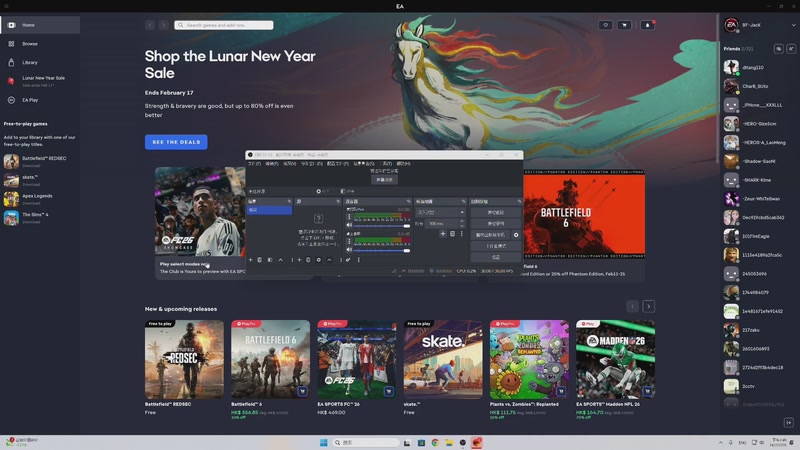Image resolution: width=800 pixels, height=450 pixels.
Task: Click the EA search games input field
Action: click(x=223, y=25)
